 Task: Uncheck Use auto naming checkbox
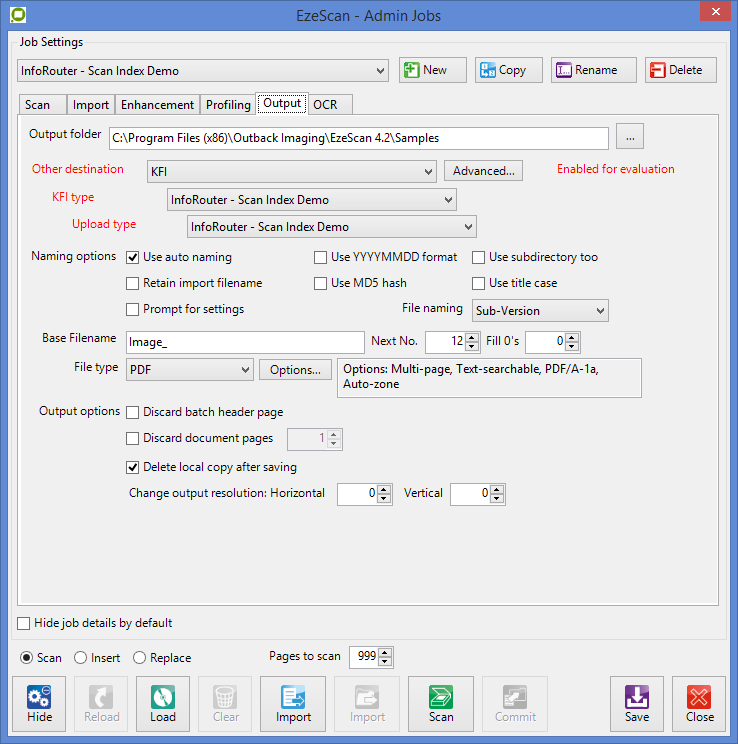click(x=133, y=257)
